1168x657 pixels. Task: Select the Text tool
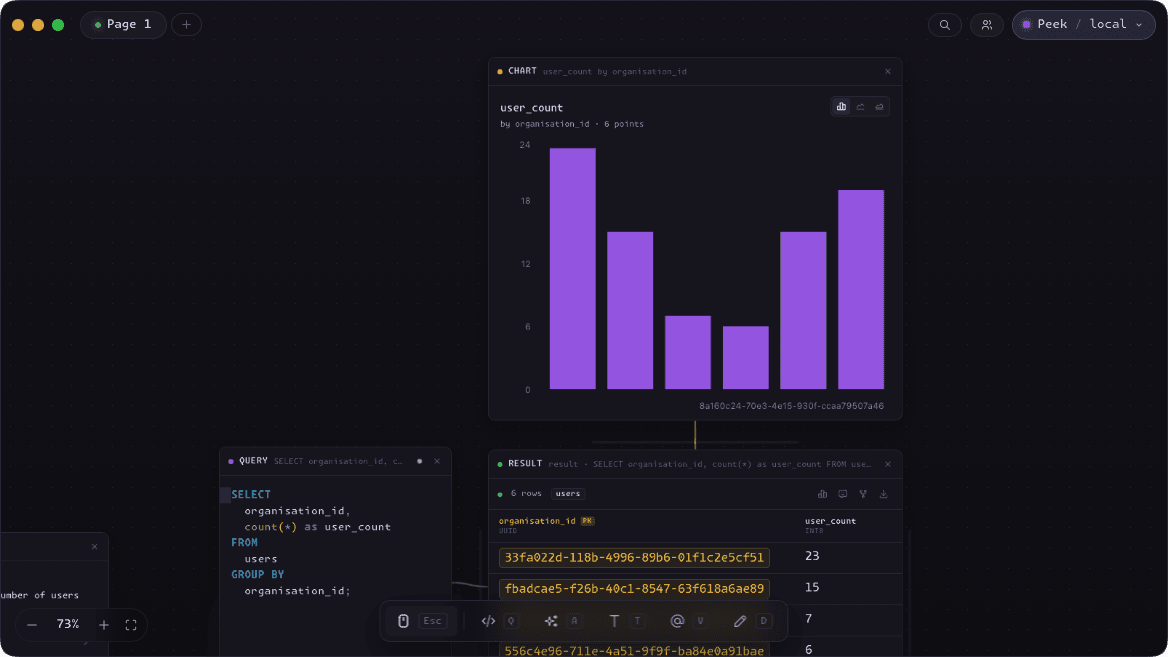pos(614,620)
